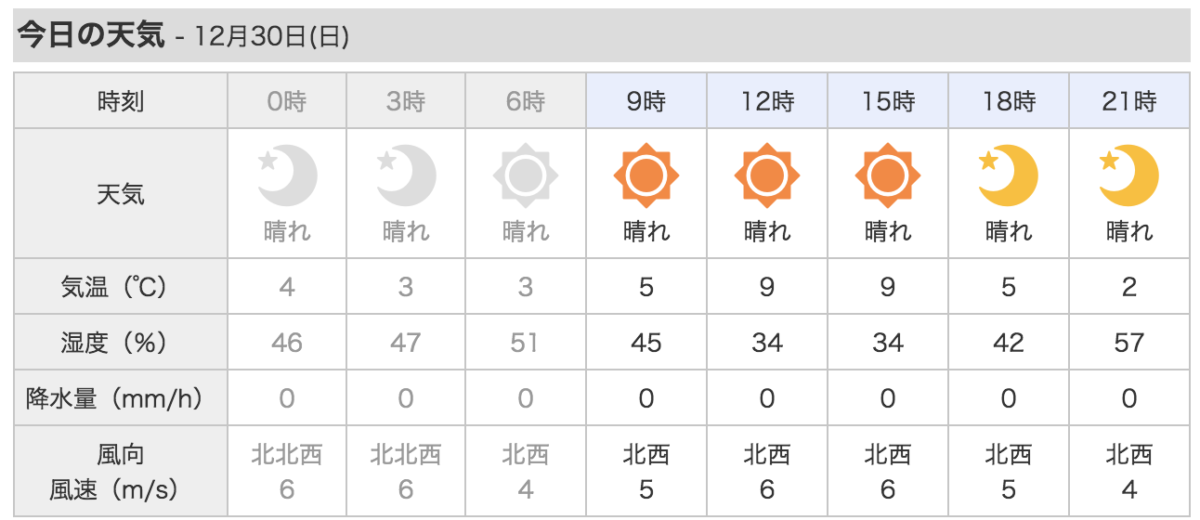Click the 降水量（mm/h） row label
1200x520 pixels.
point(121,399)
